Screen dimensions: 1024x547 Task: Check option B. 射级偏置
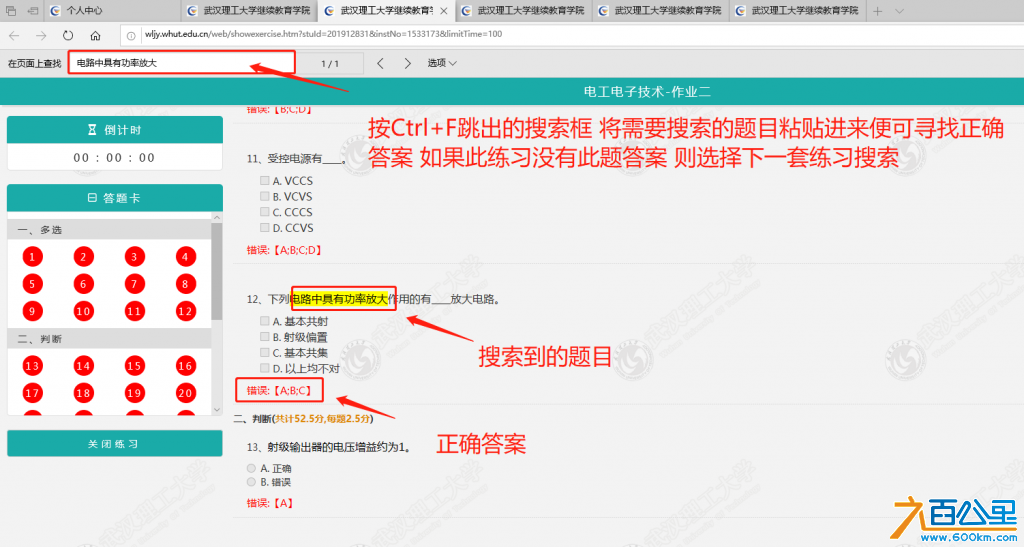pos(264,336)
